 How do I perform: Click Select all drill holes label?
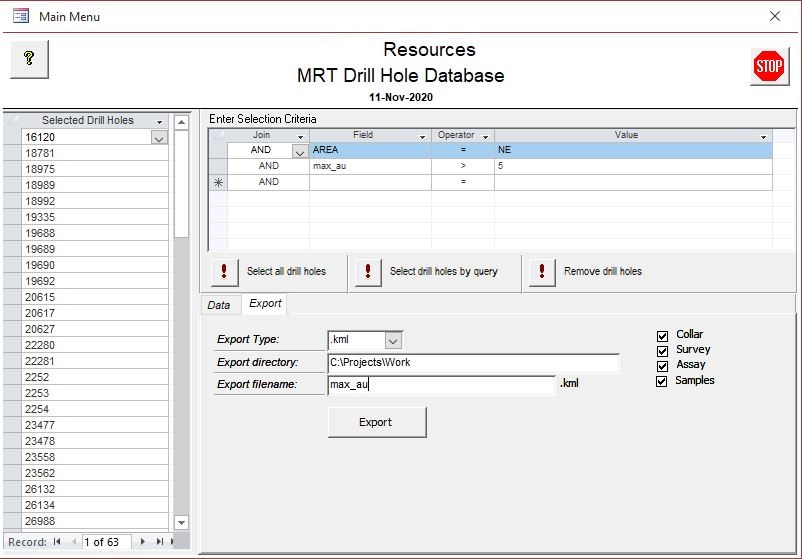click(x=286, y=271)
